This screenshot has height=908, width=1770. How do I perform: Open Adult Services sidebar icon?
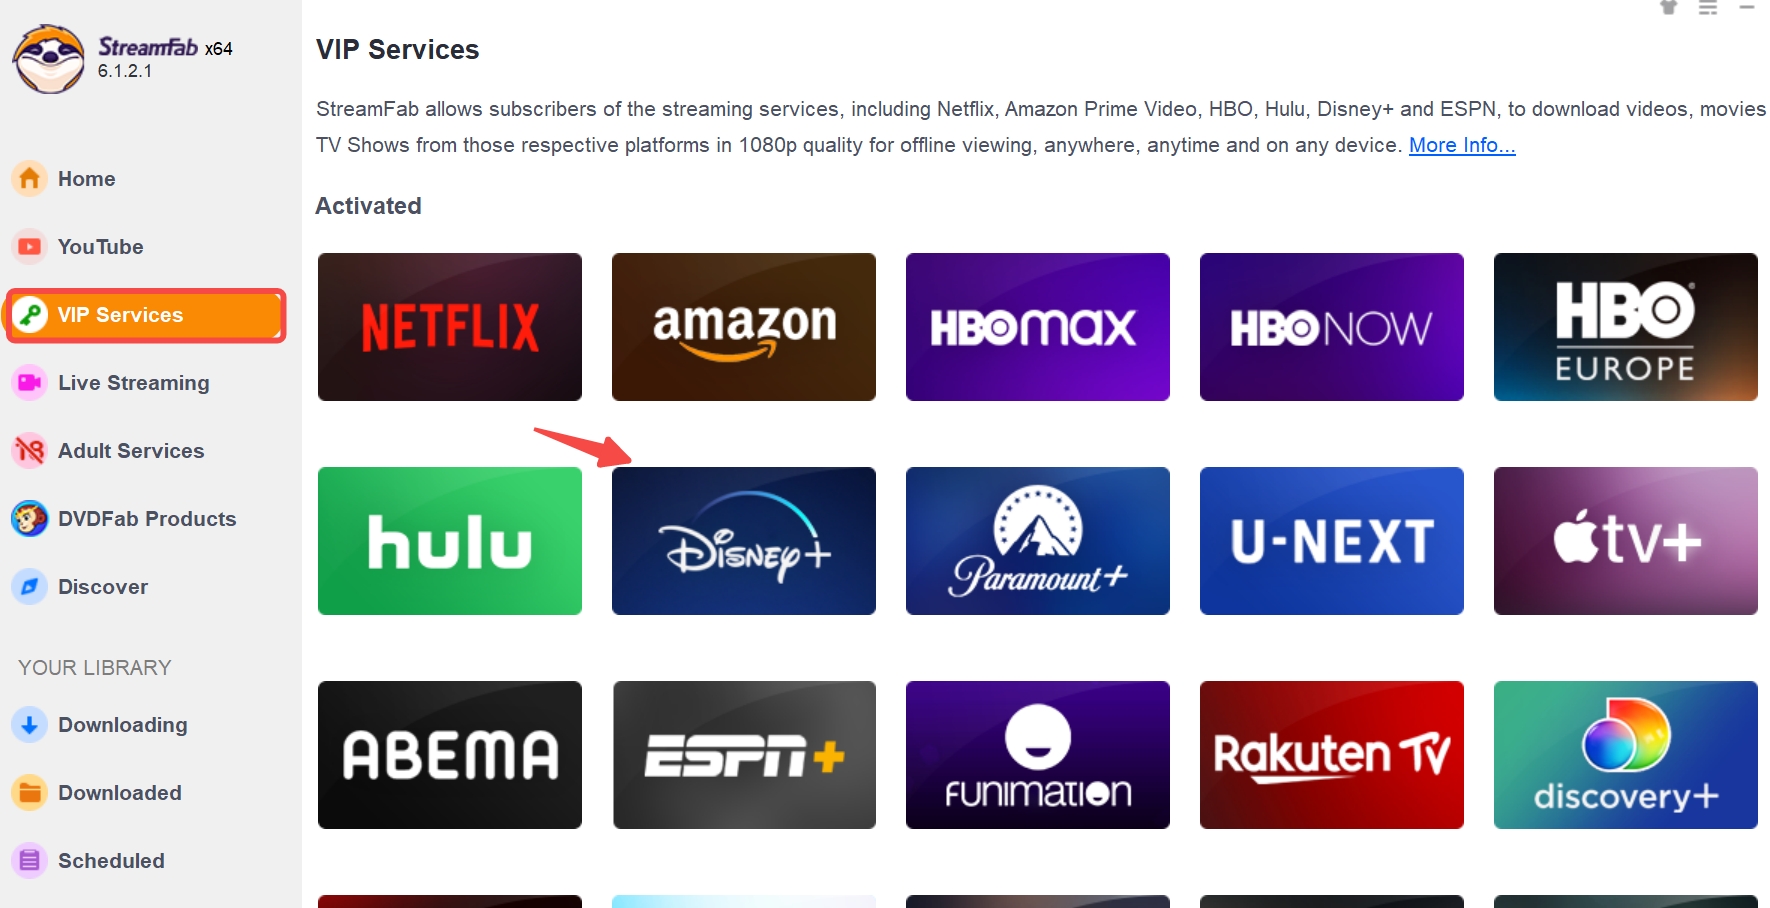point(30,451)
